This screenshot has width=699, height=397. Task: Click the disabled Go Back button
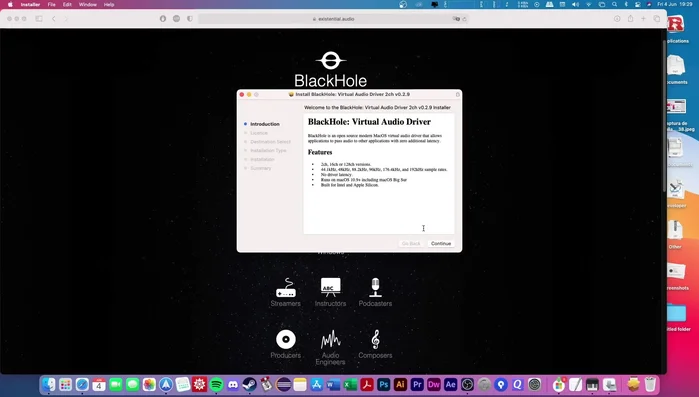tap(411, 244)
